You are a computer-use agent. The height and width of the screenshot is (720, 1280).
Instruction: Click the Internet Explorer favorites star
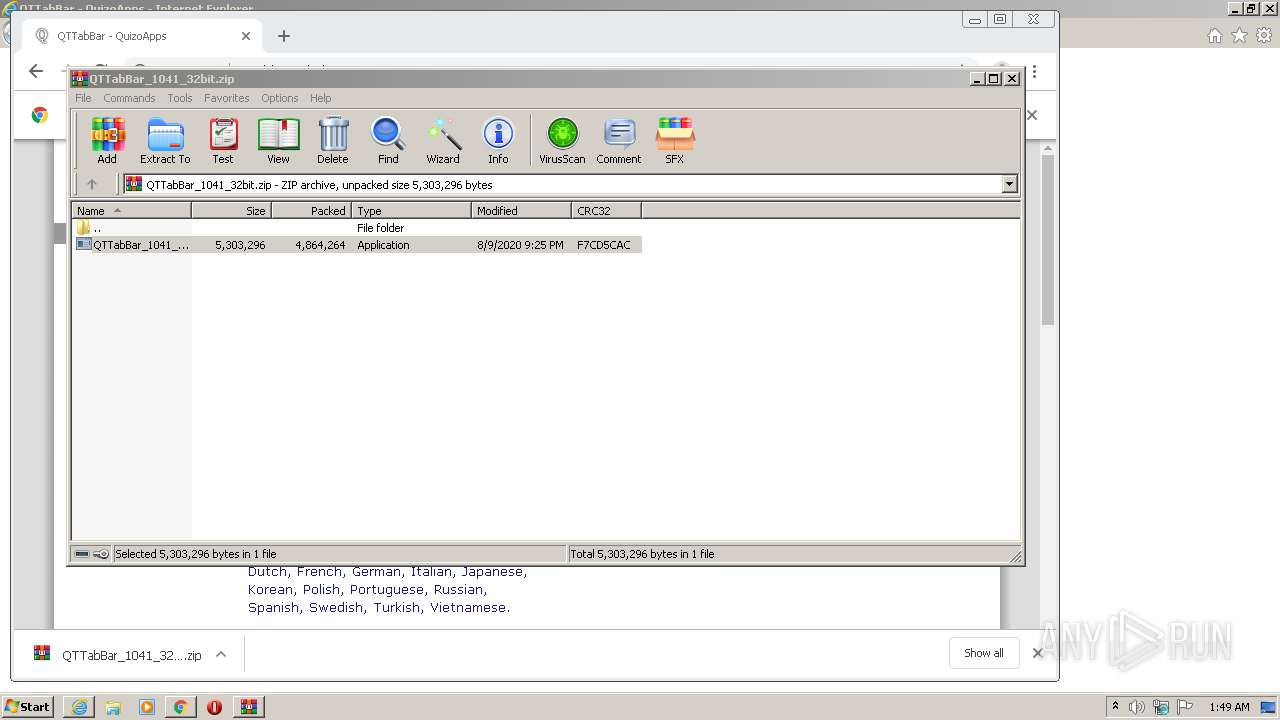1239,36
